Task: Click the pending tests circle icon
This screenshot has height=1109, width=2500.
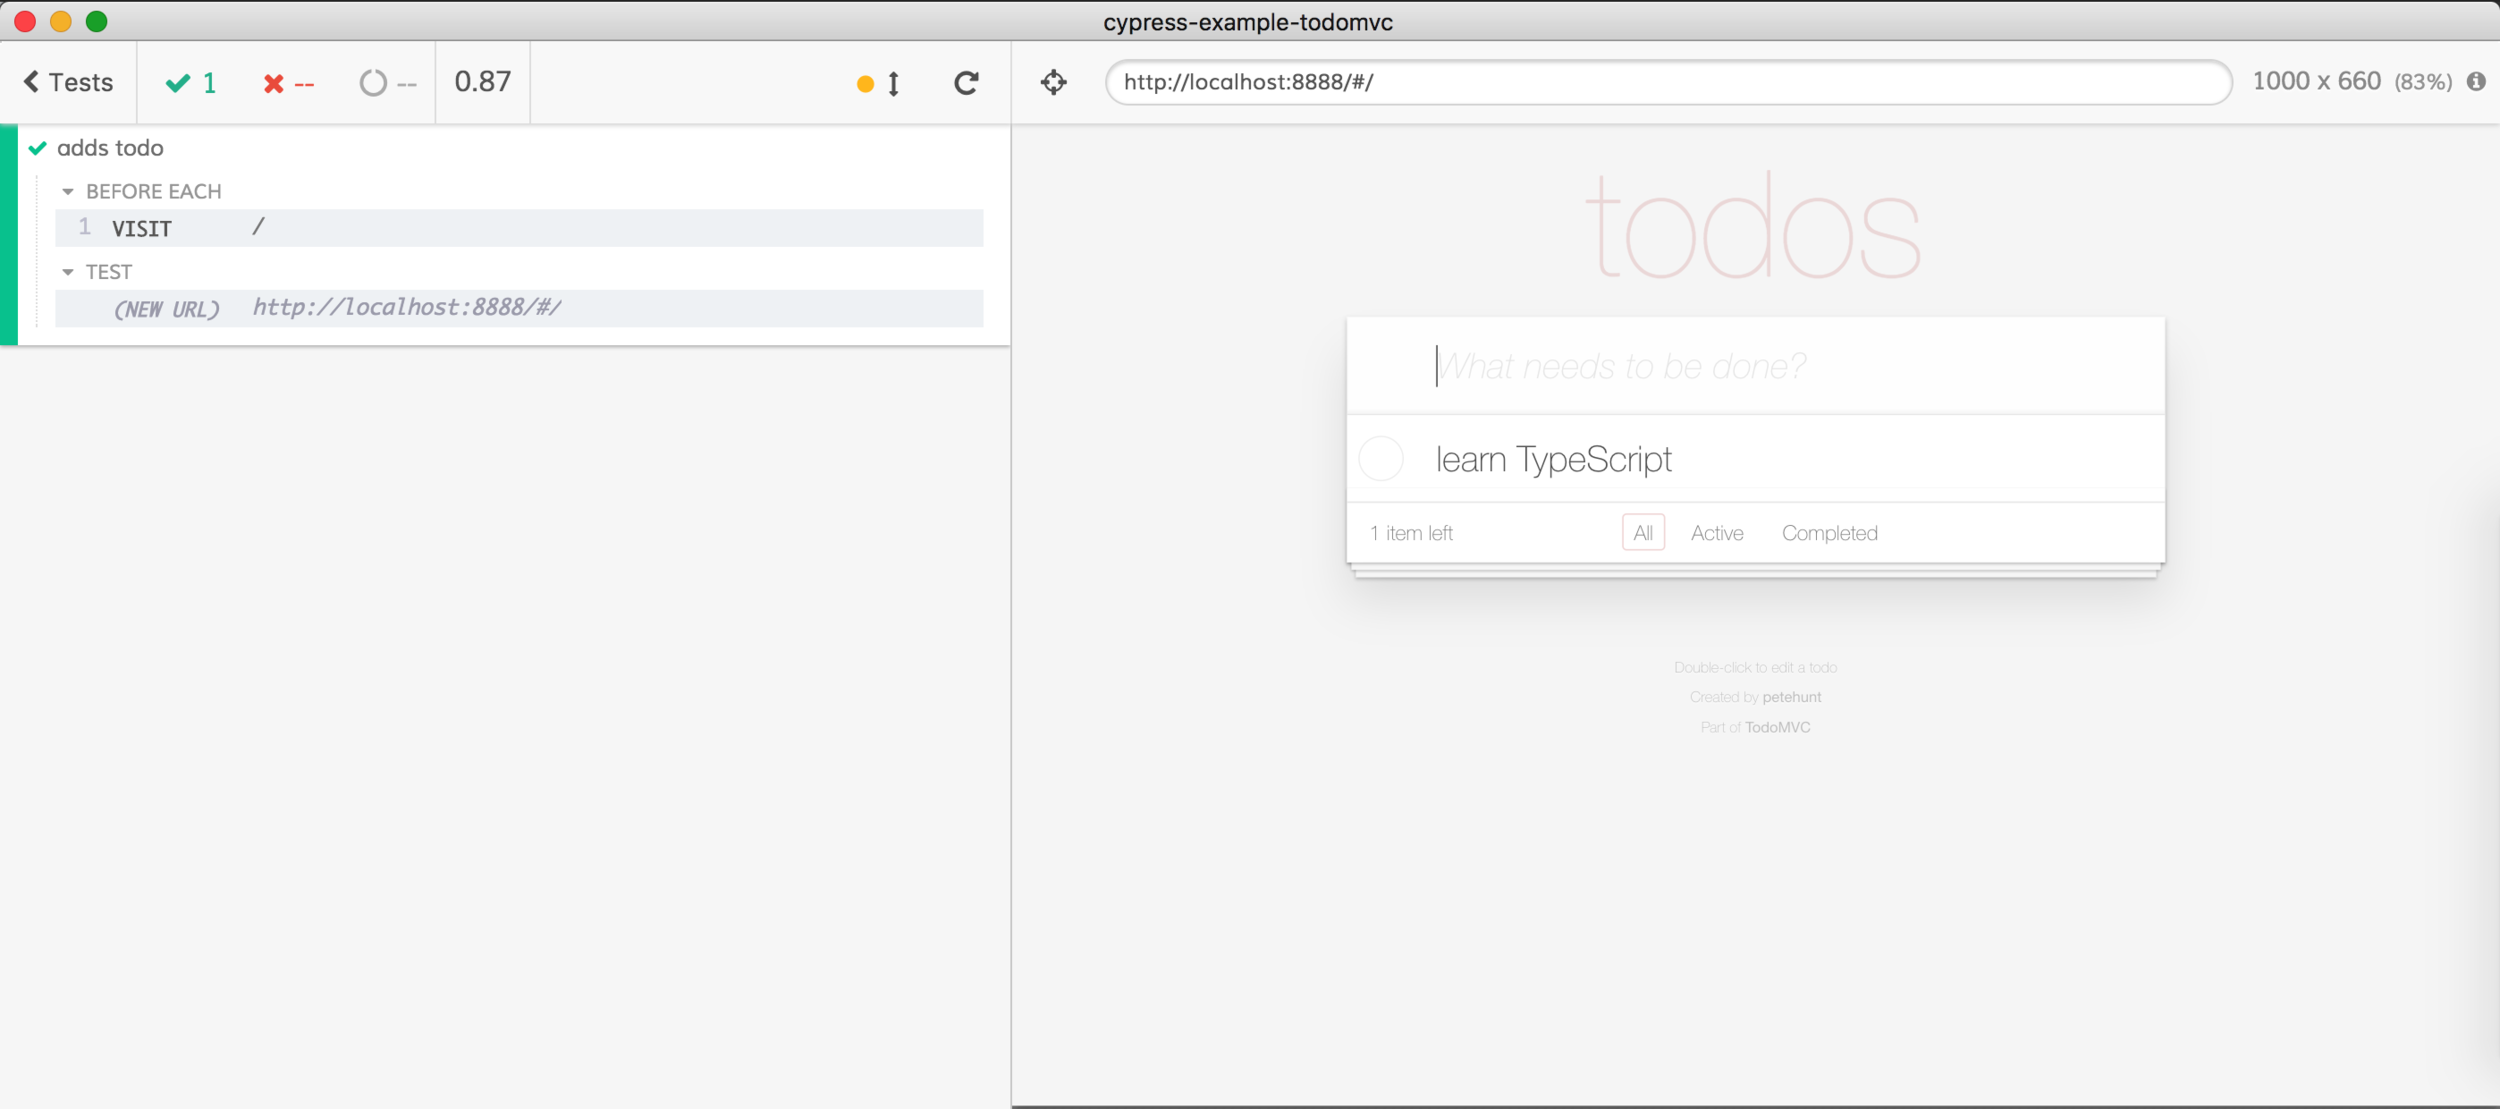Action: pos(373,83)
